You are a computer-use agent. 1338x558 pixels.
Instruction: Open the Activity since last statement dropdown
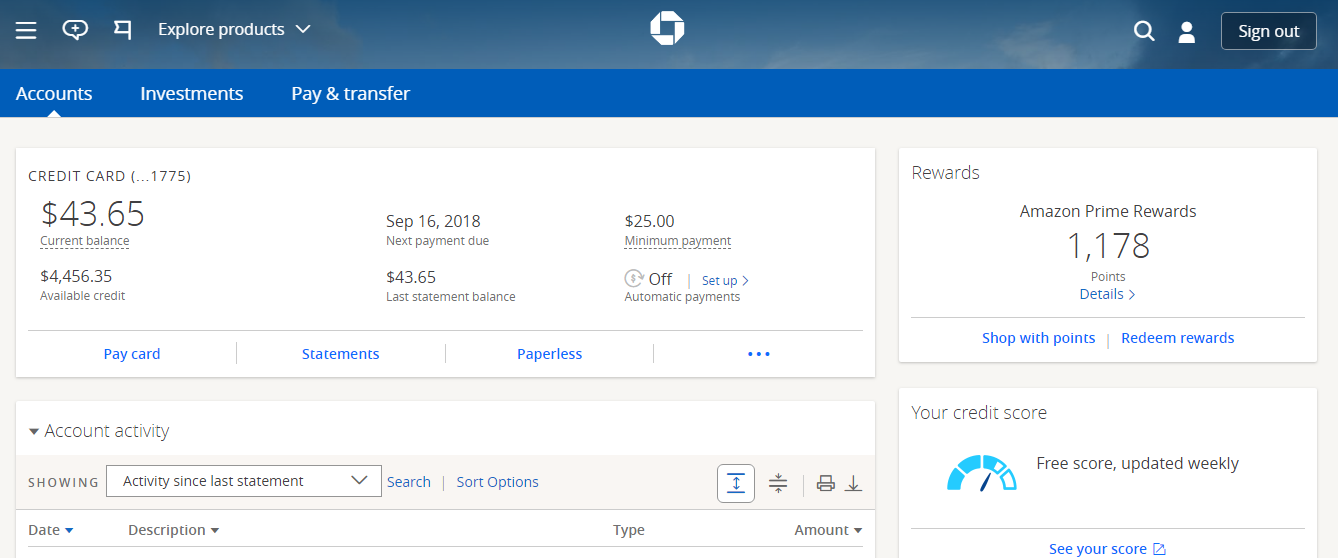coord(244,481)
